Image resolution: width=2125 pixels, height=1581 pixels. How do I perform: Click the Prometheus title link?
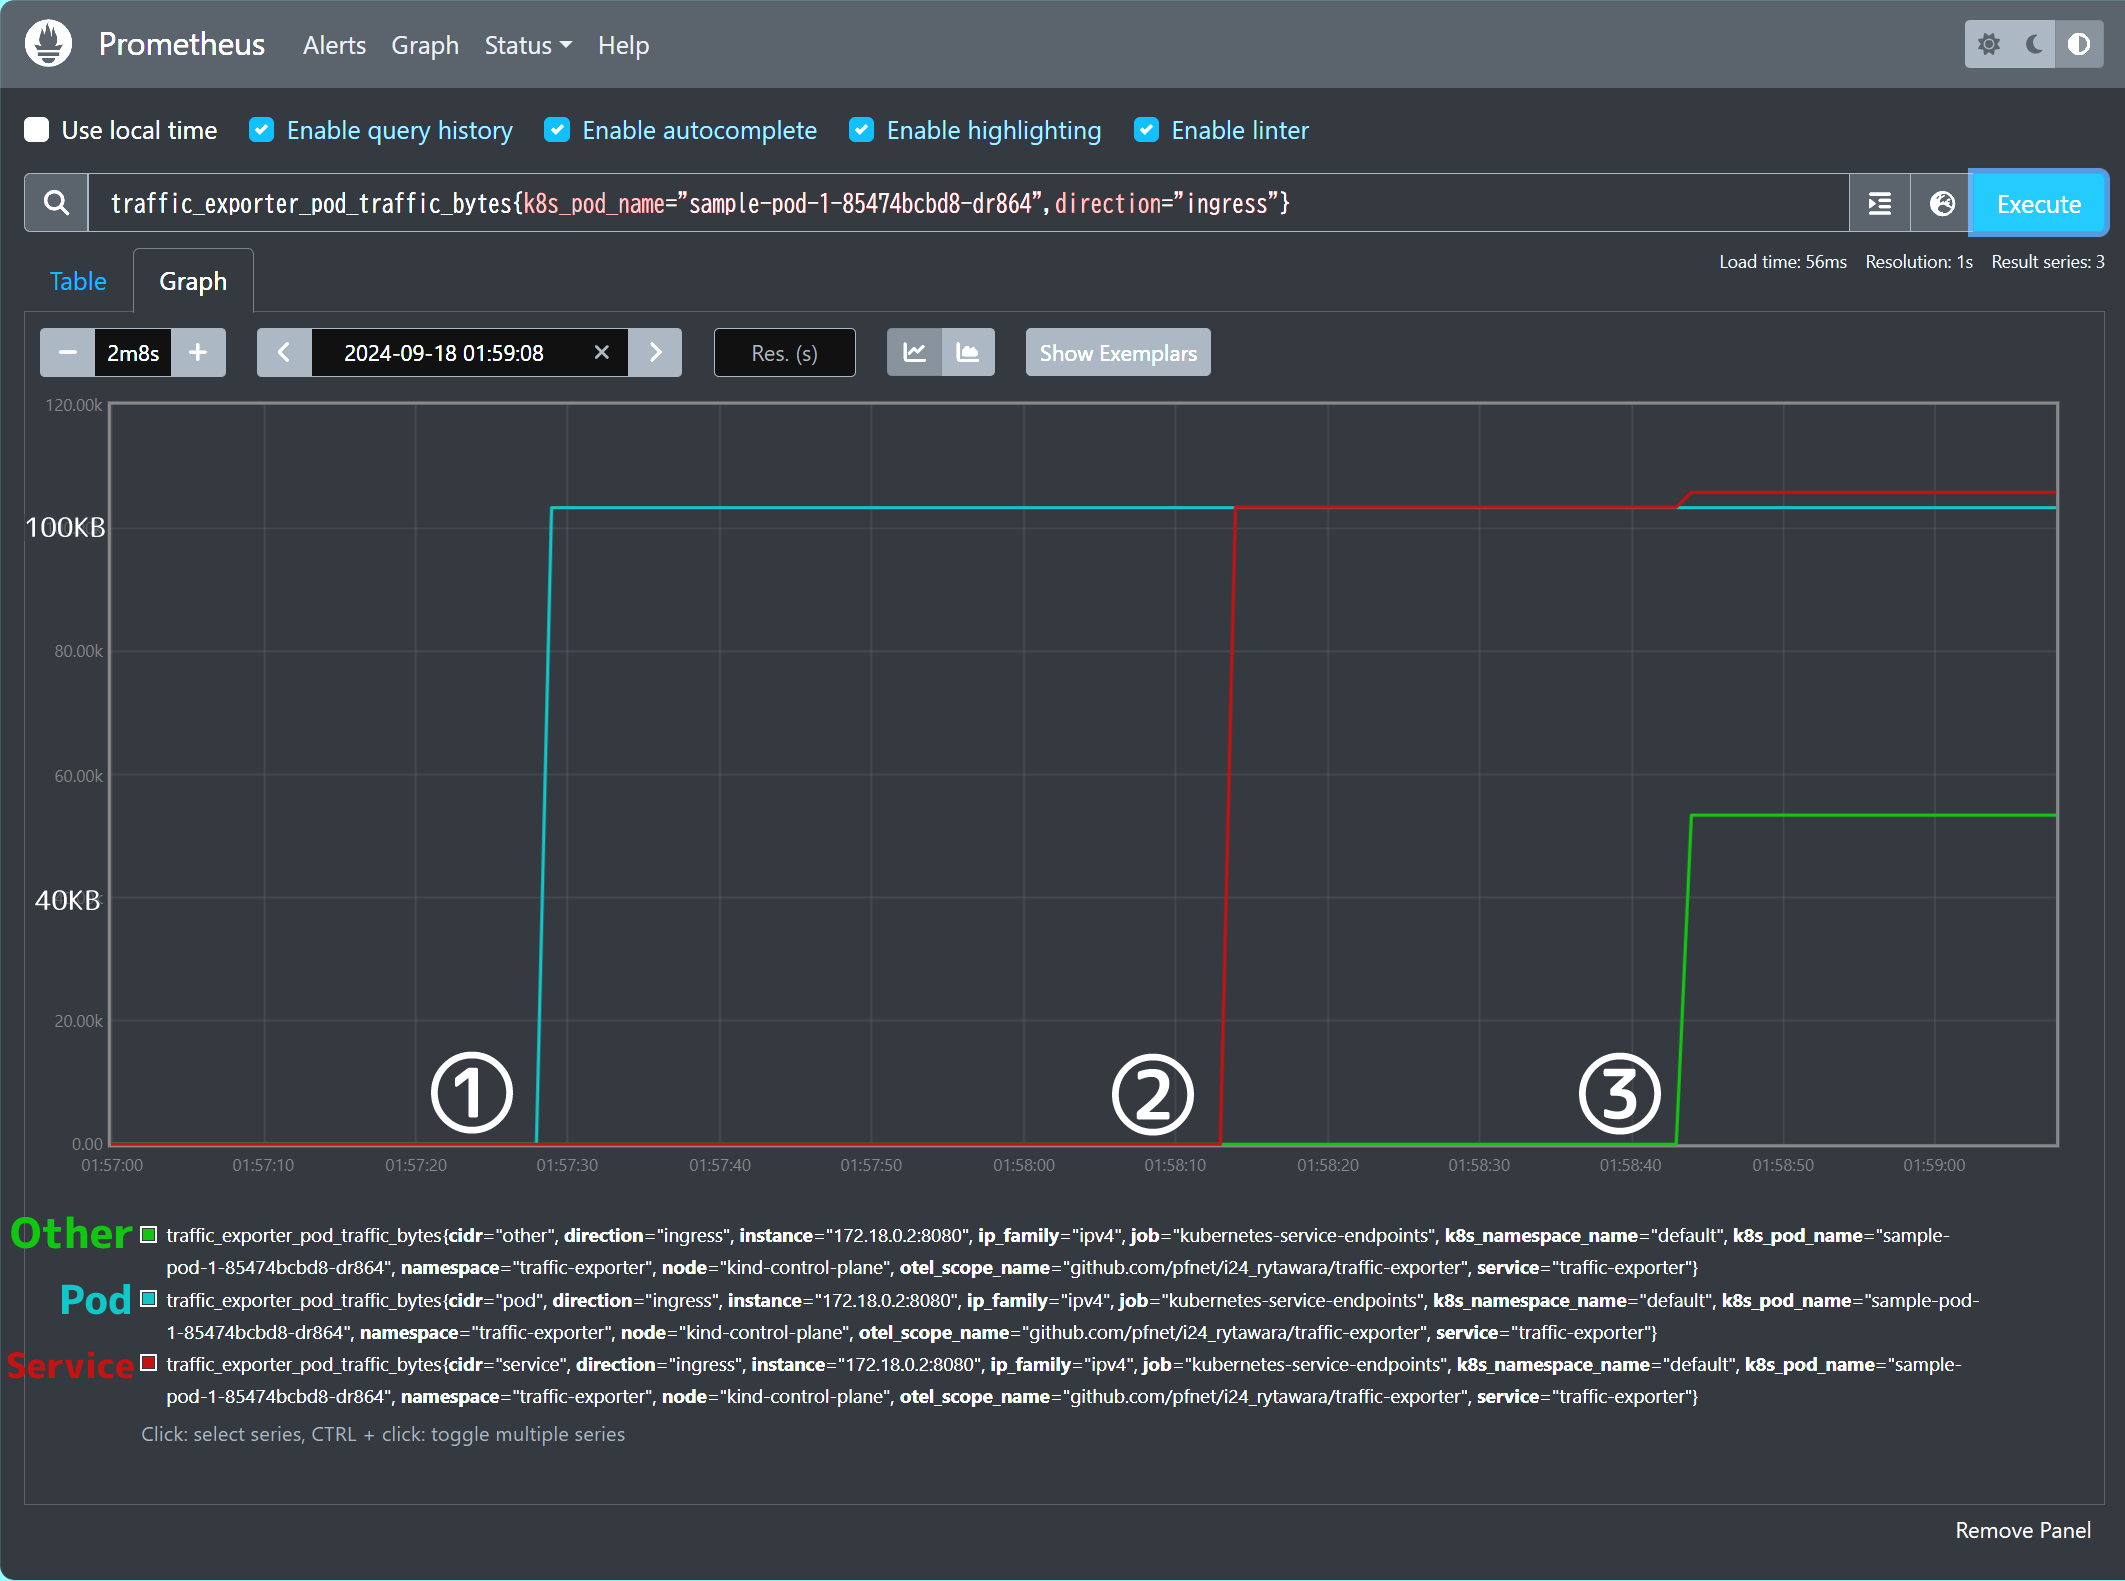[x=182, y=44]
